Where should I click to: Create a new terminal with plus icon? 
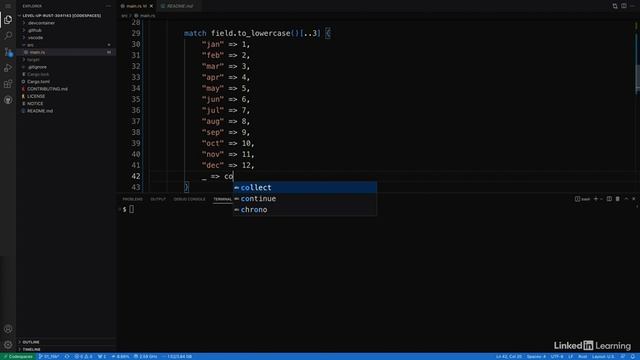coord(596,199)
